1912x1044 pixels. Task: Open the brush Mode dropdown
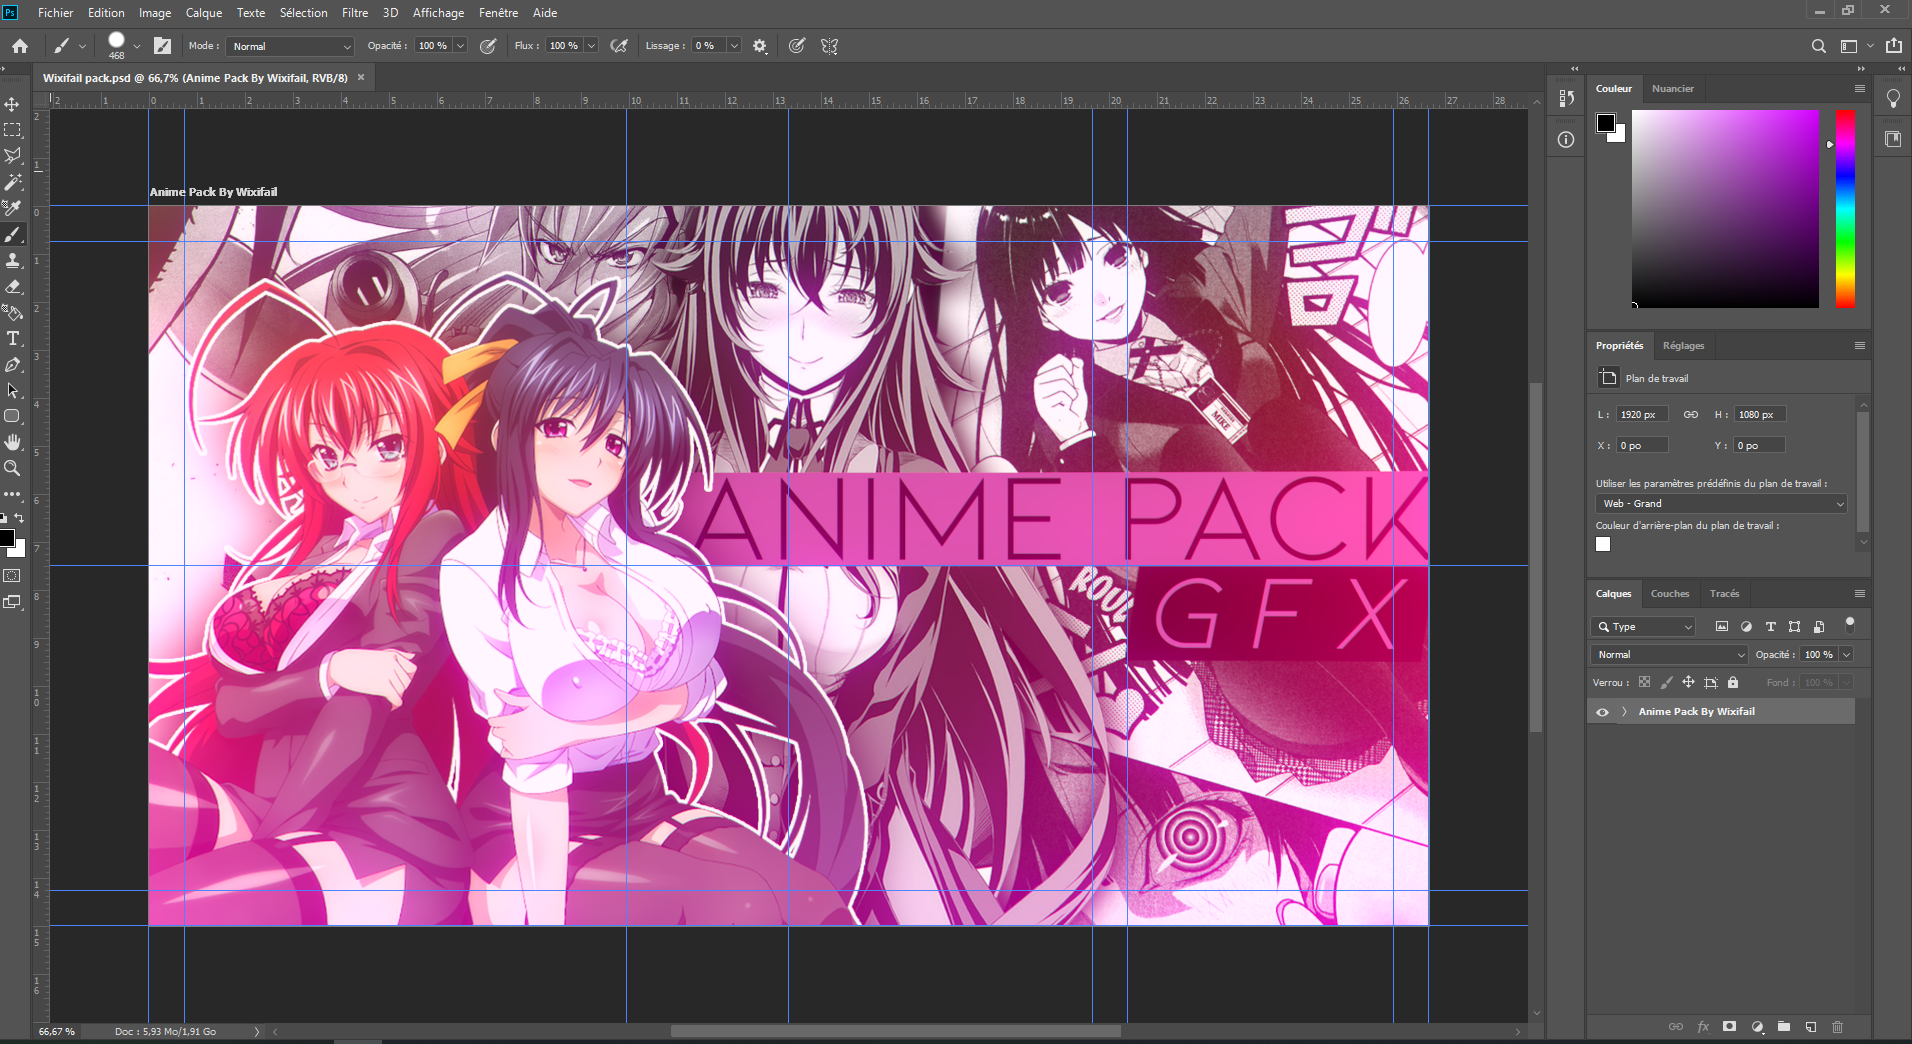click(x=291, y=46)
